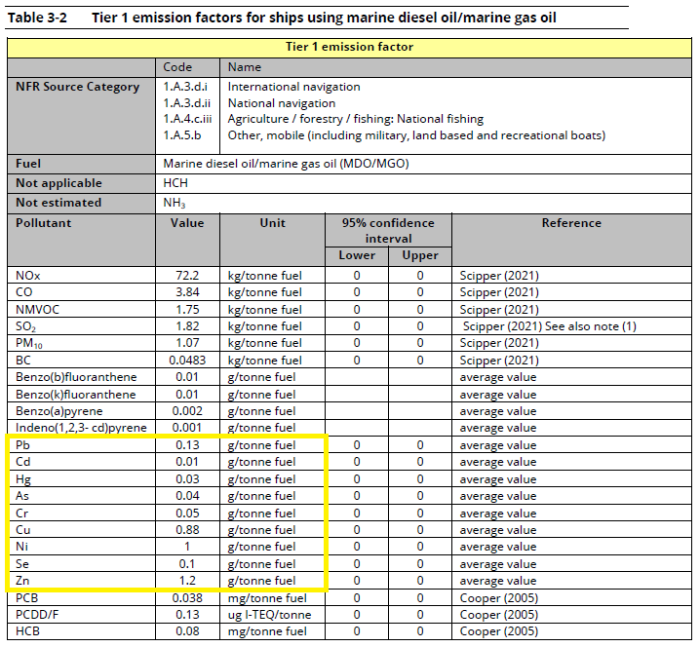700x647 pixels.
Task: Click the Pb row label in highlighted box
Action: click(24, 446)
